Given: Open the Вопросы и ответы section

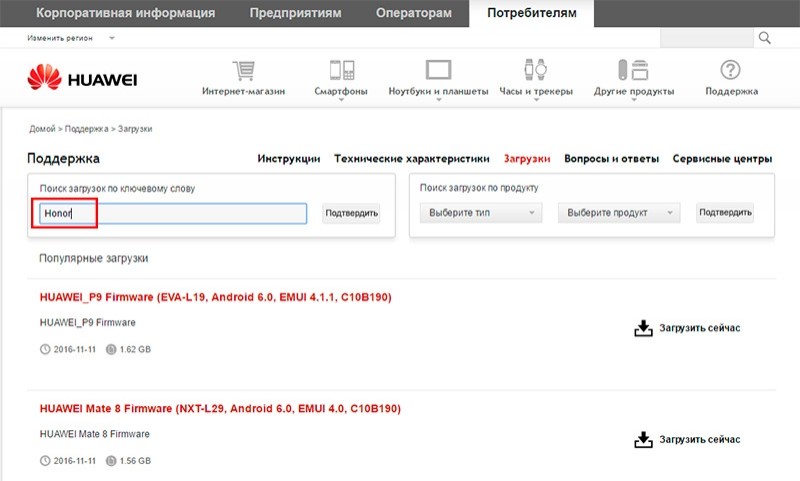Looking at the screenshot, I should pos(612,159).
